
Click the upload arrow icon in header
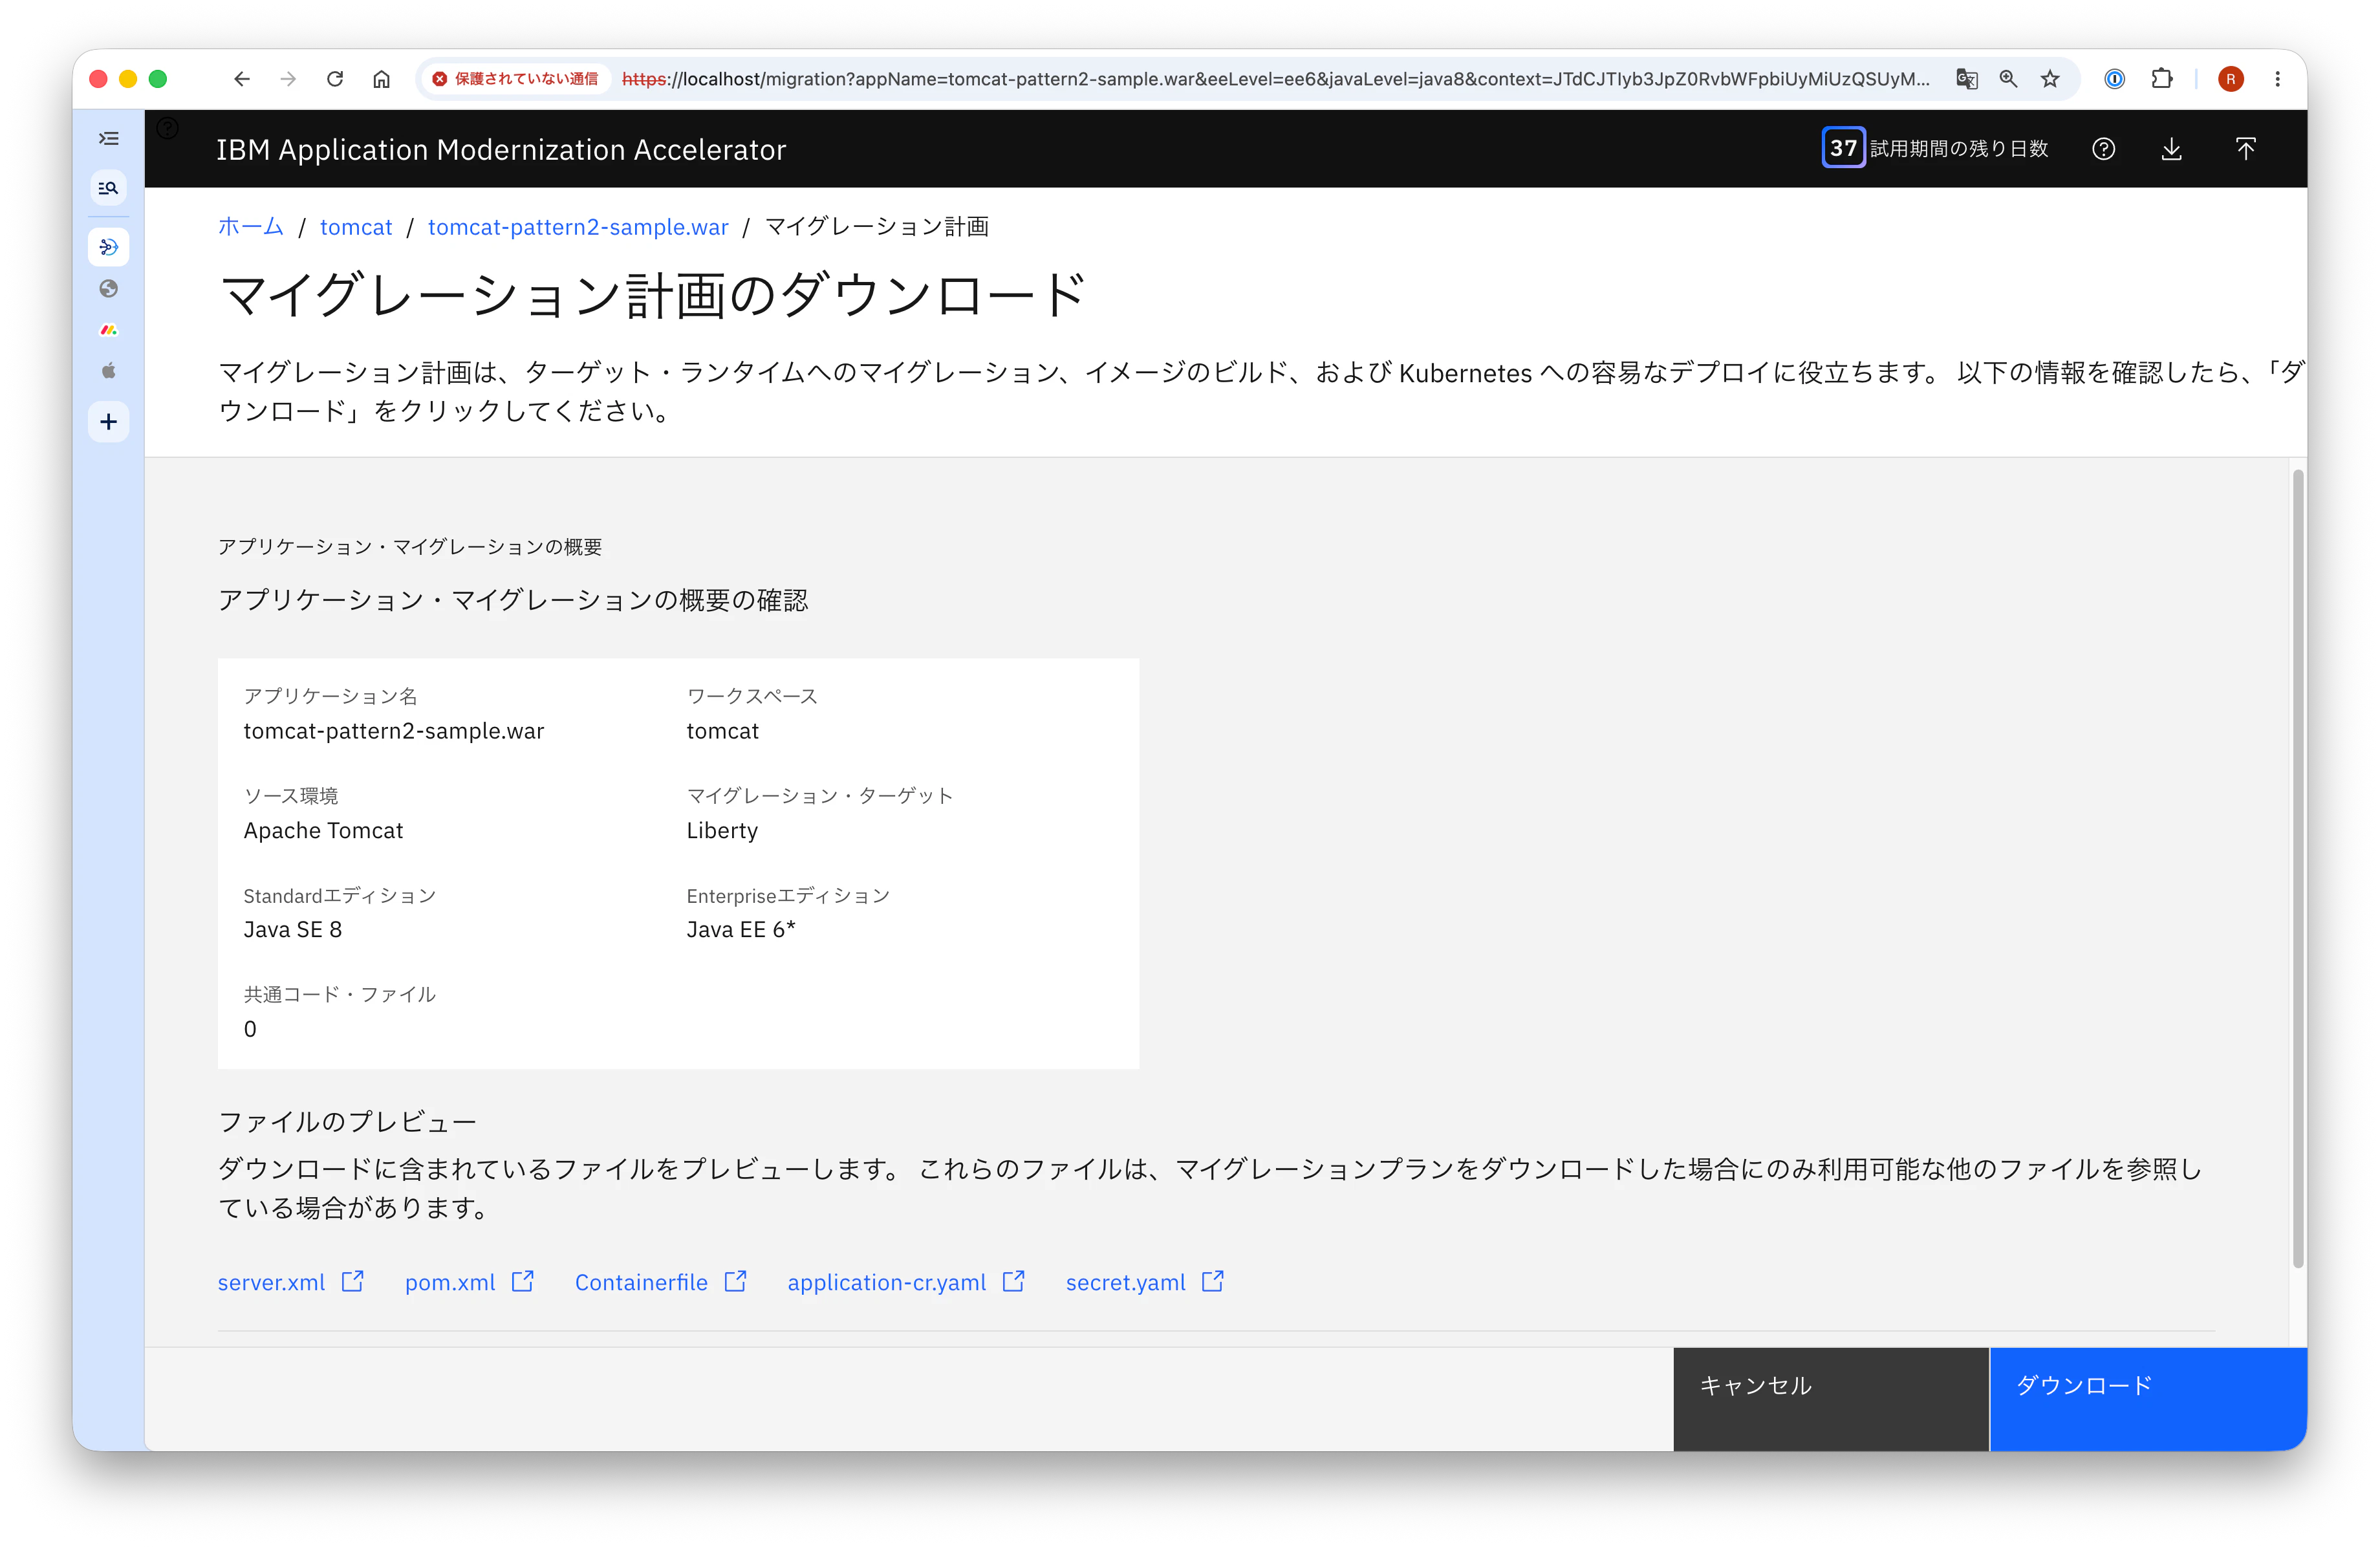click(2245, 149)
